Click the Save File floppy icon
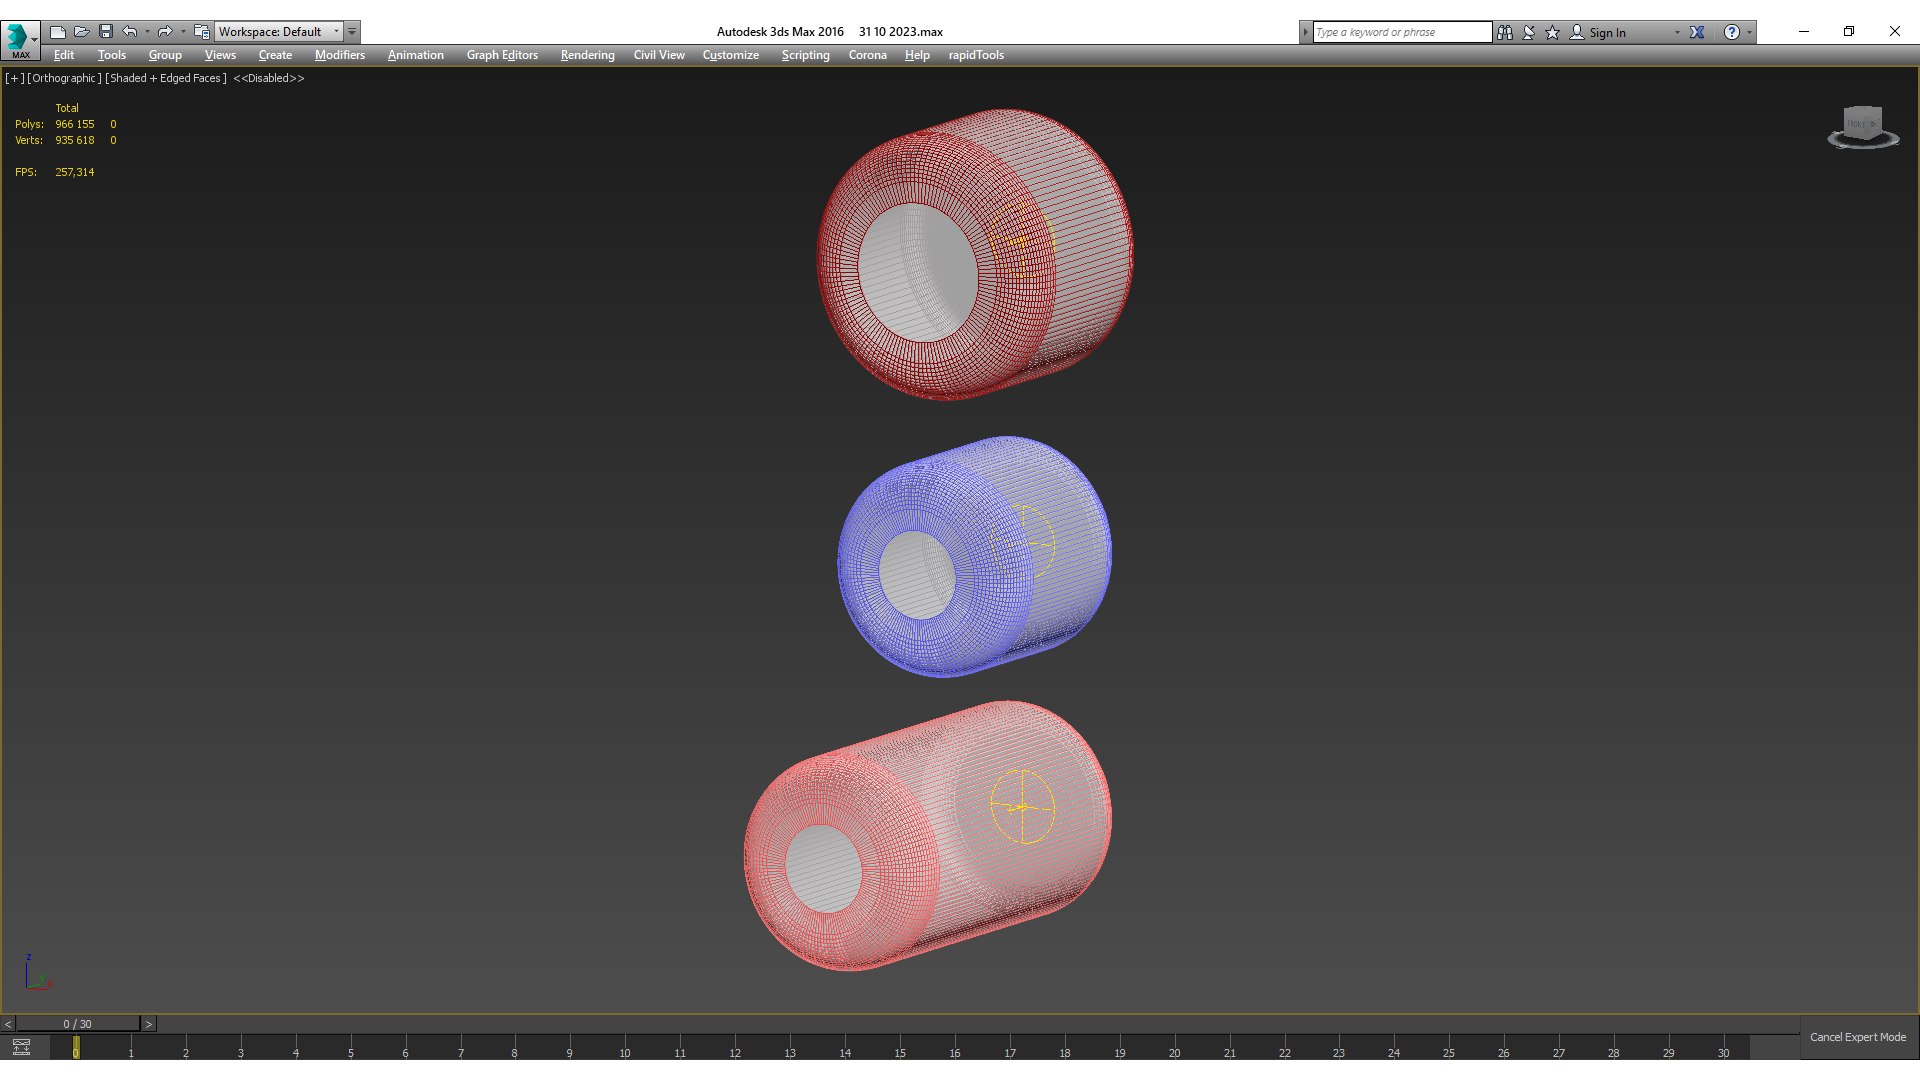The image size is (1920, 1080). (x=106, y=32)
